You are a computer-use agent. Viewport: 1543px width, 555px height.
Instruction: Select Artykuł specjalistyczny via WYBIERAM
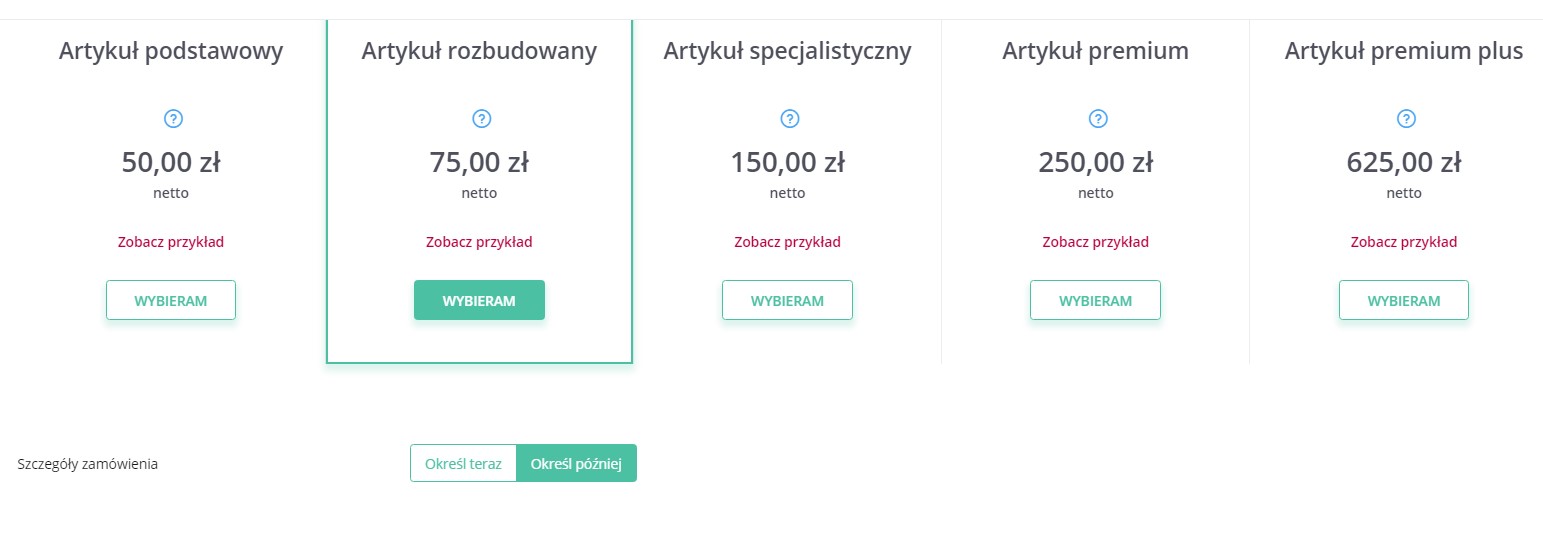pos(787,300)
